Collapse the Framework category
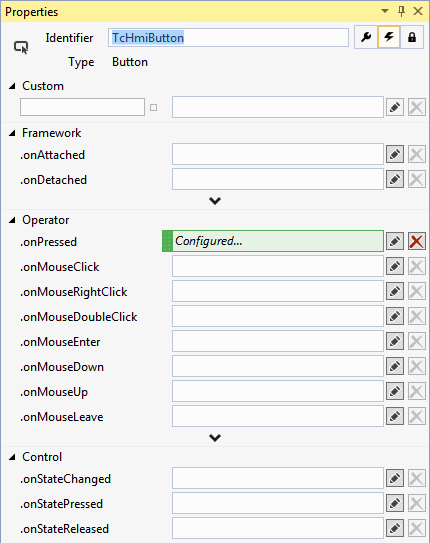Viewport: 430px width, 543px height. pyautogui.click(x=12, y=133)
